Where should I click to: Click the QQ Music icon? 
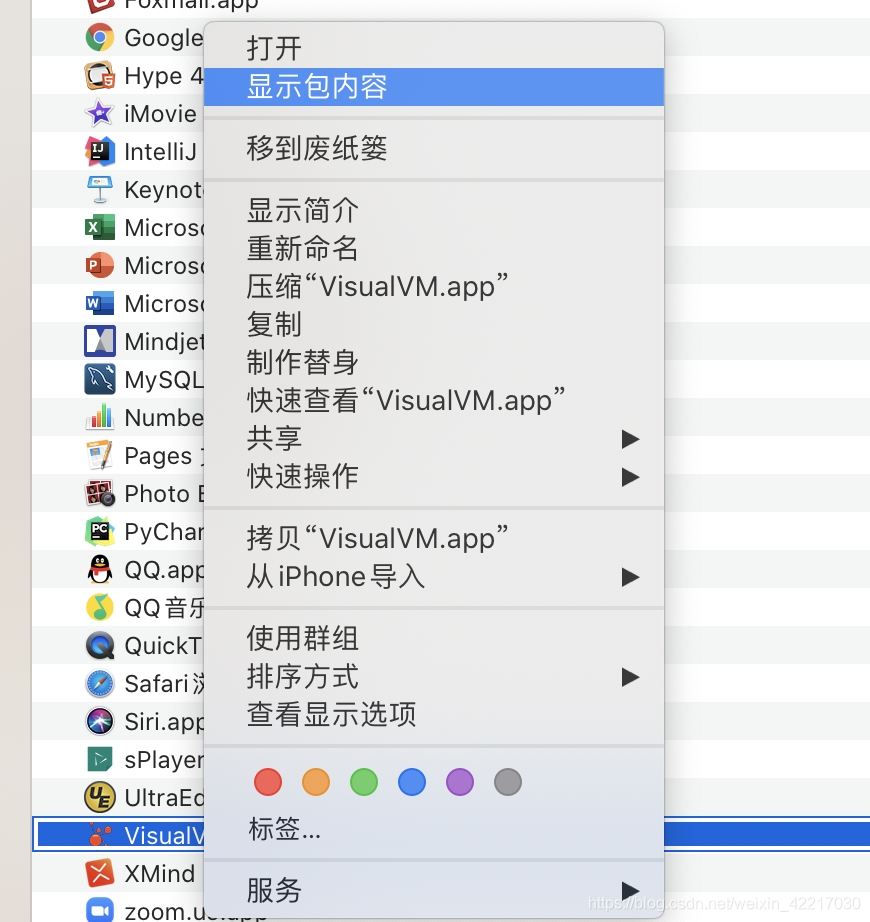pos(100,607)
